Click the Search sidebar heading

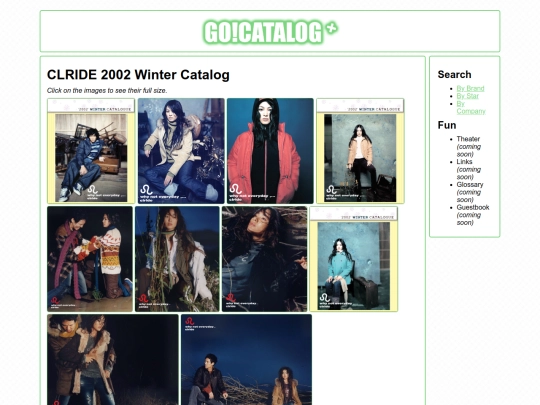pyautogui.click(x=454, y=75)
